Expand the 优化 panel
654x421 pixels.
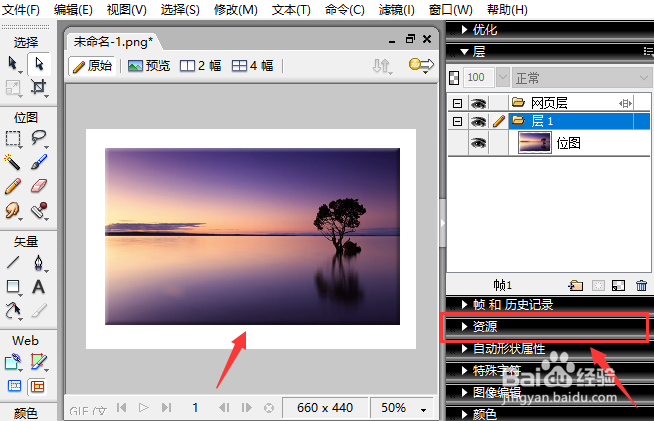[465, 29]
